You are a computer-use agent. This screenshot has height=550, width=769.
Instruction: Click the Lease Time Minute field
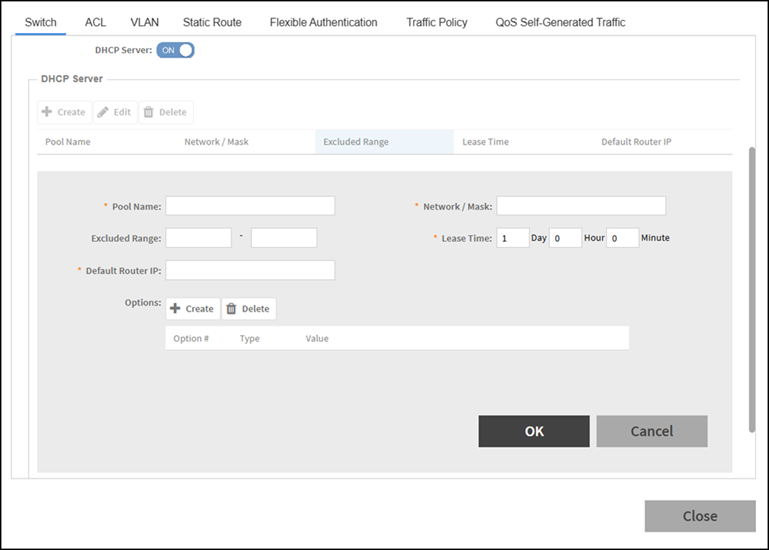coord(623,238)
